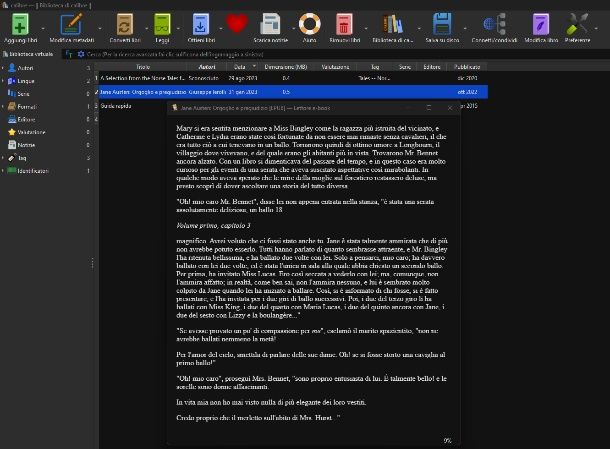The height and width of the screenshot is (449, 610).
Task: Sort by the Titolo column header
Action: 143,67
